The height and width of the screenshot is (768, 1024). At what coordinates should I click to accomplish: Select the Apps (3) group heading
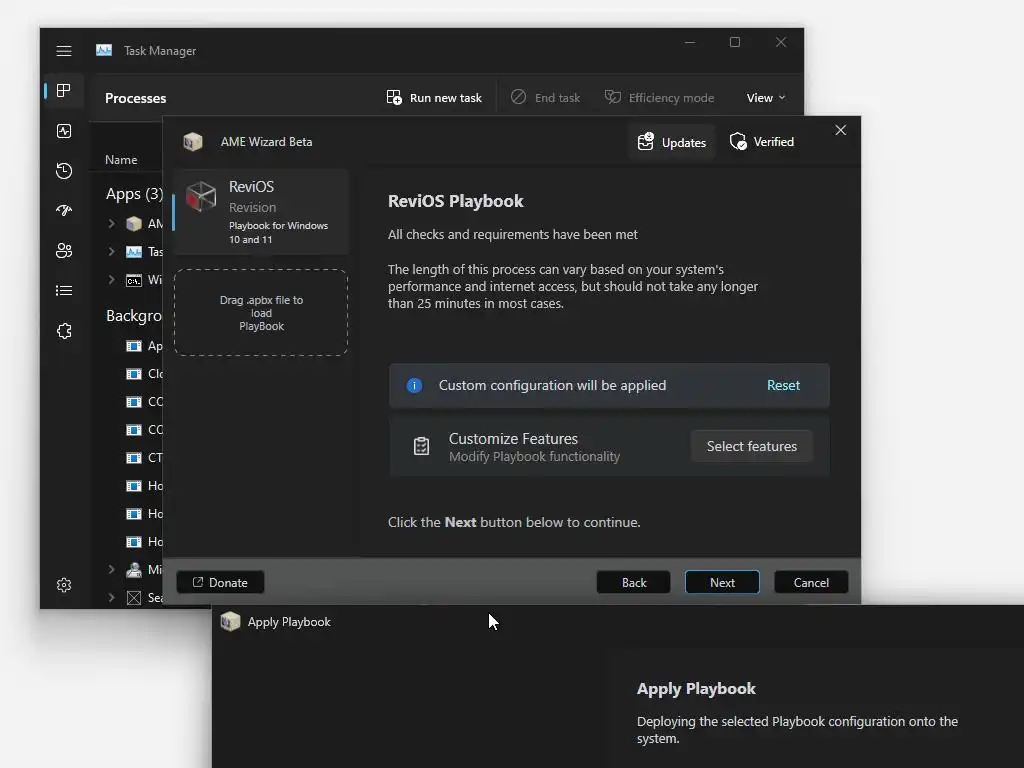point(134,194)
